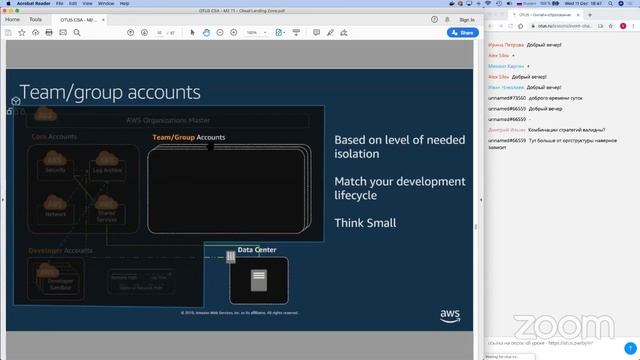Click the Notifications bell icon in Acrobat
This screenshot has width=640, height=360.
(x=447, y=20)
